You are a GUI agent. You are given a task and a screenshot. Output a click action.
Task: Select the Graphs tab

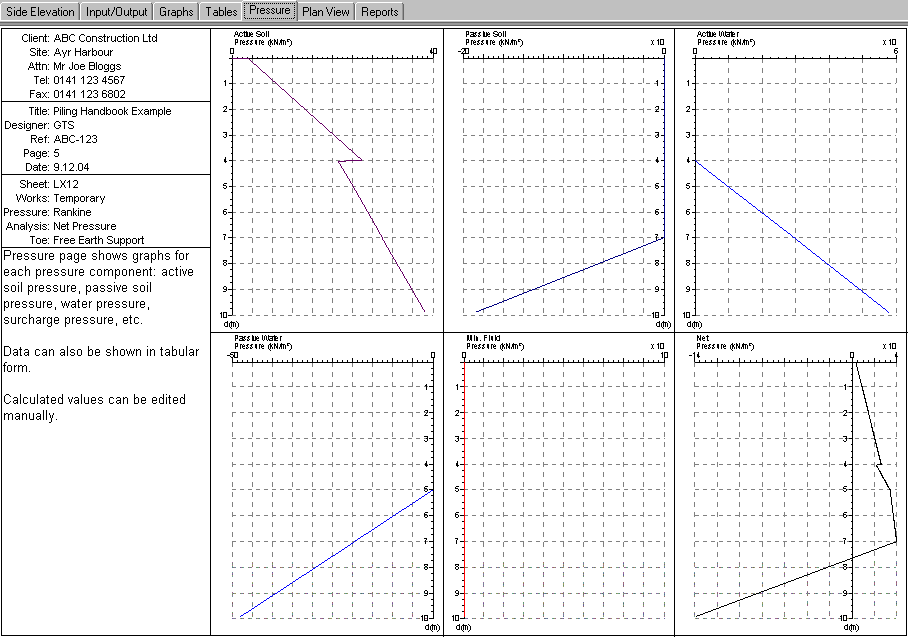[x=176, y=12]
